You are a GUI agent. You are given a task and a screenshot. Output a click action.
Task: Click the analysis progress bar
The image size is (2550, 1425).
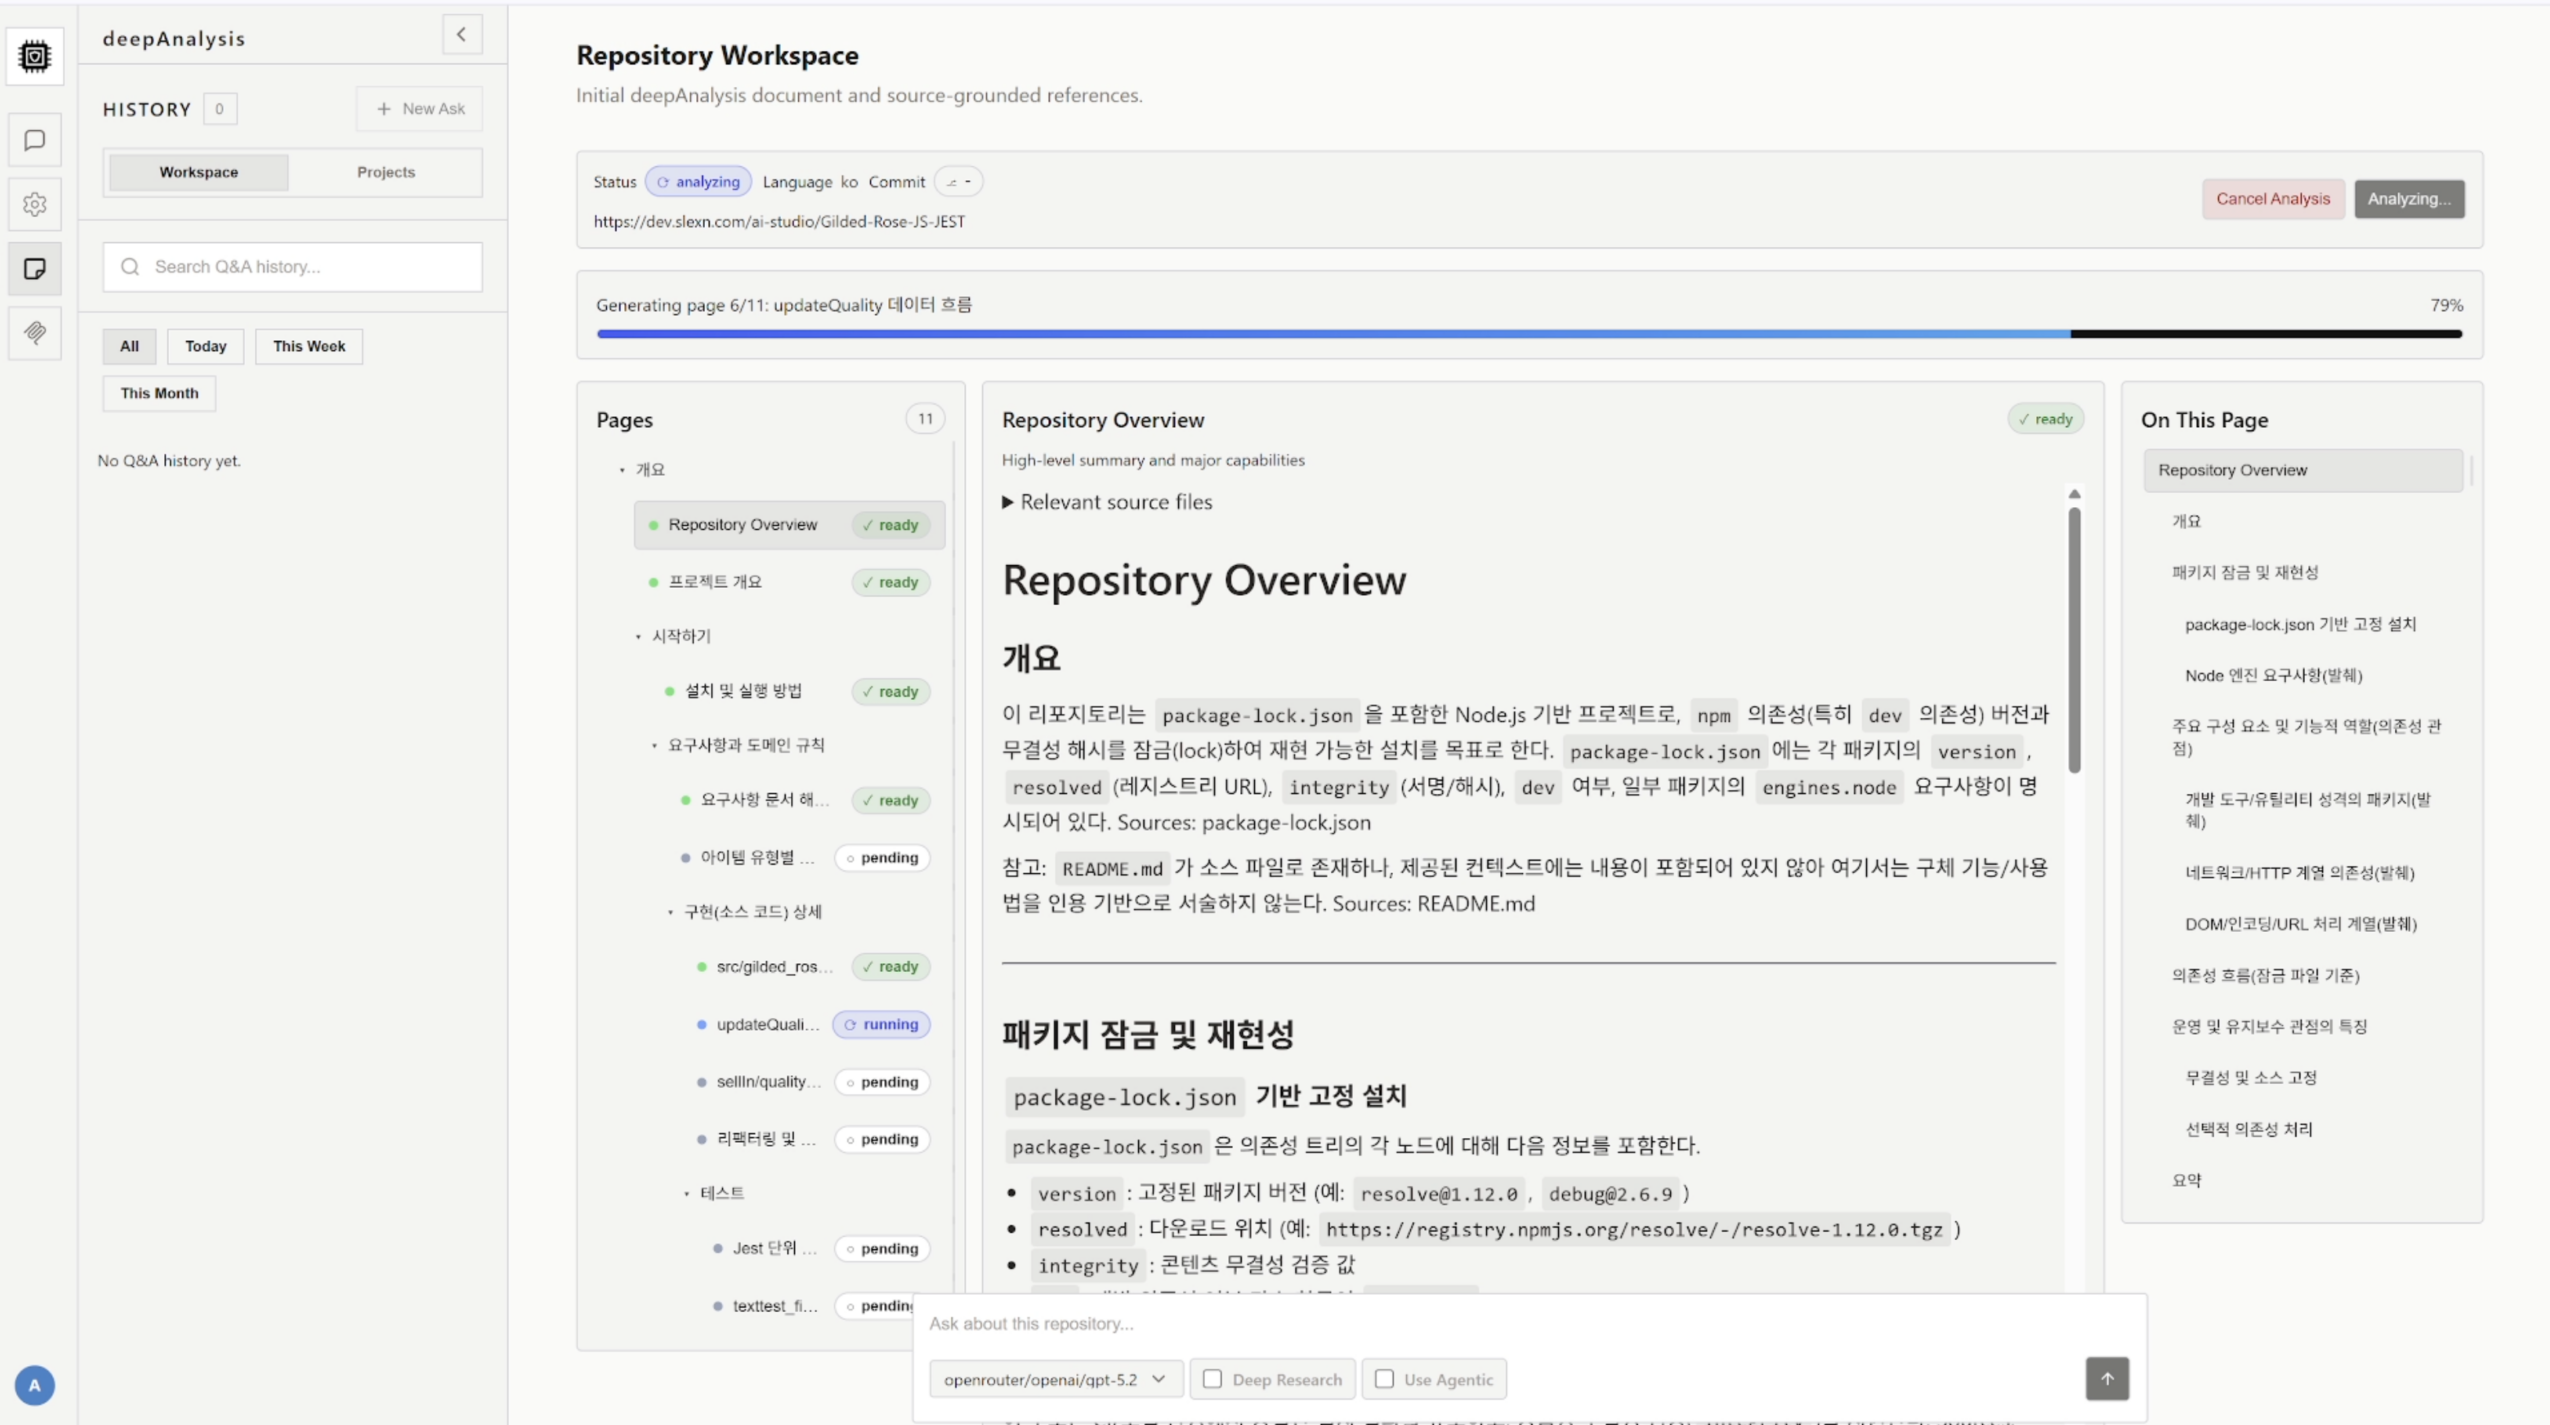tap(1529, 334)
